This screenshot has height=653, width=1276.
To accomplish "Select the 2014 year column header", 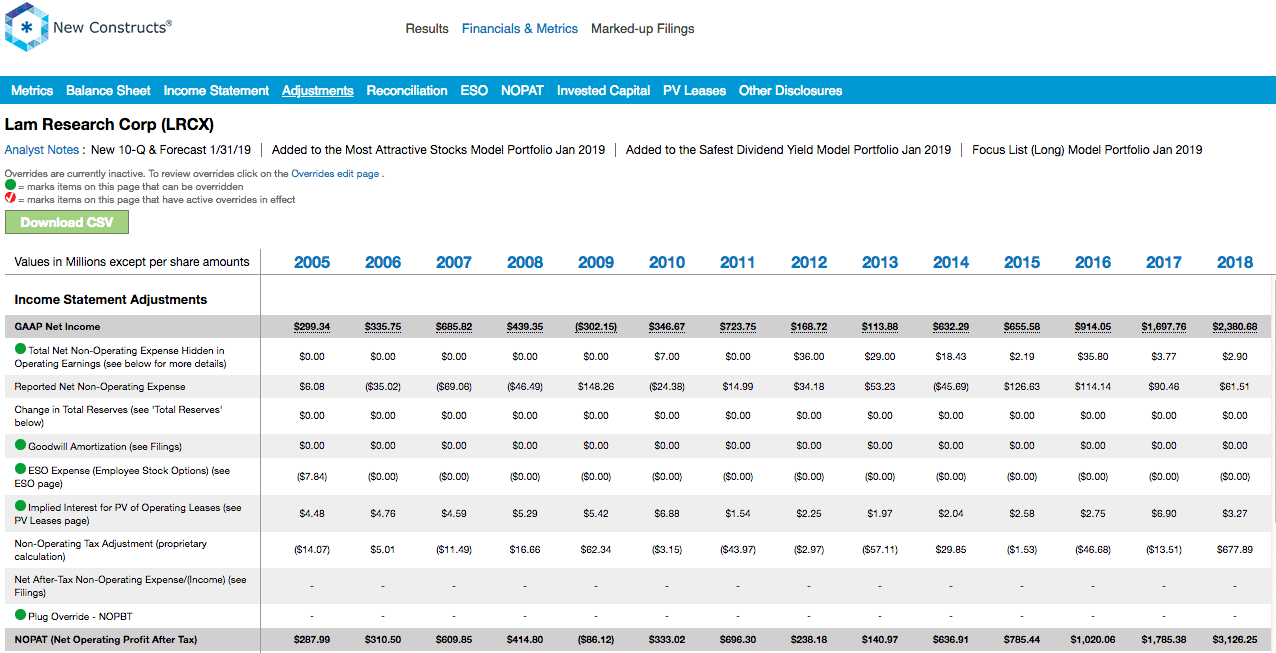I will 951,262.
